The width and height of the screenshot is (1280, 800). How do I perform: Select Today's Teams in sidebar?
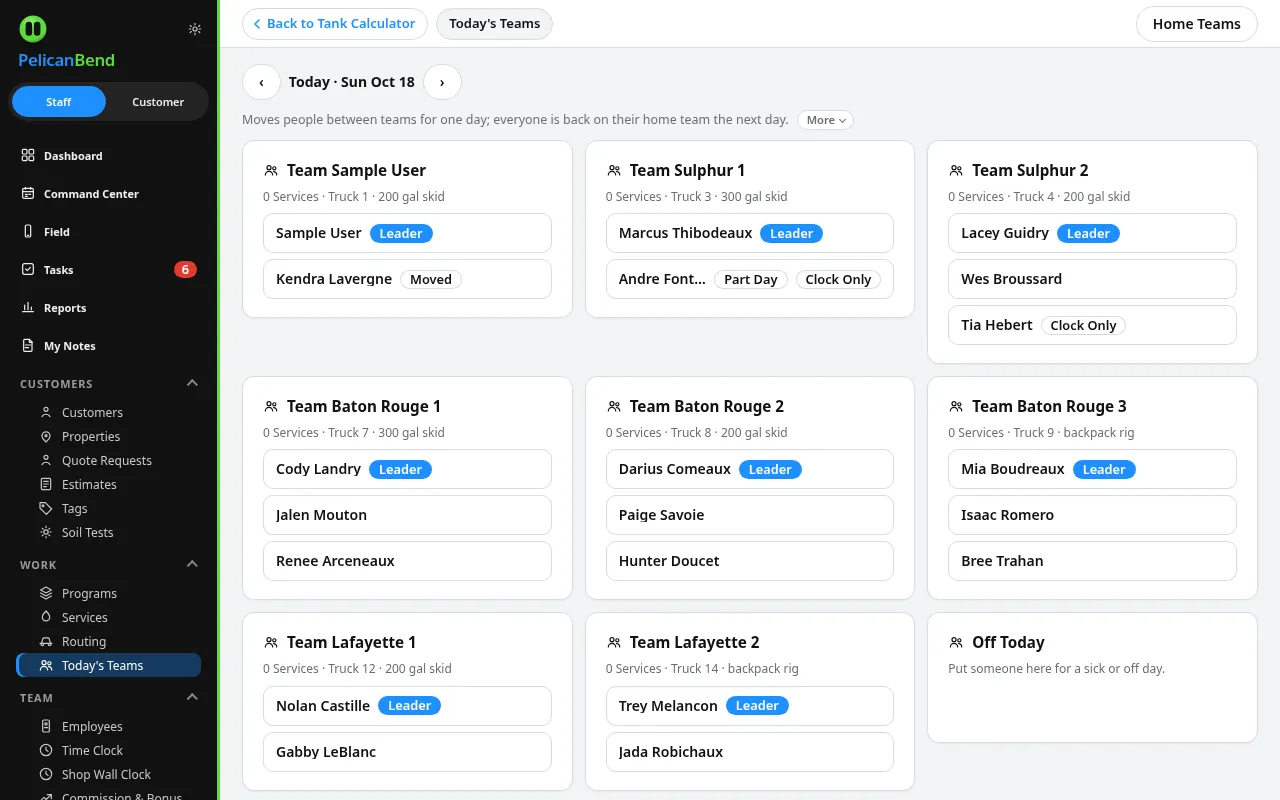pyautogui.click(x=109, y=665)
